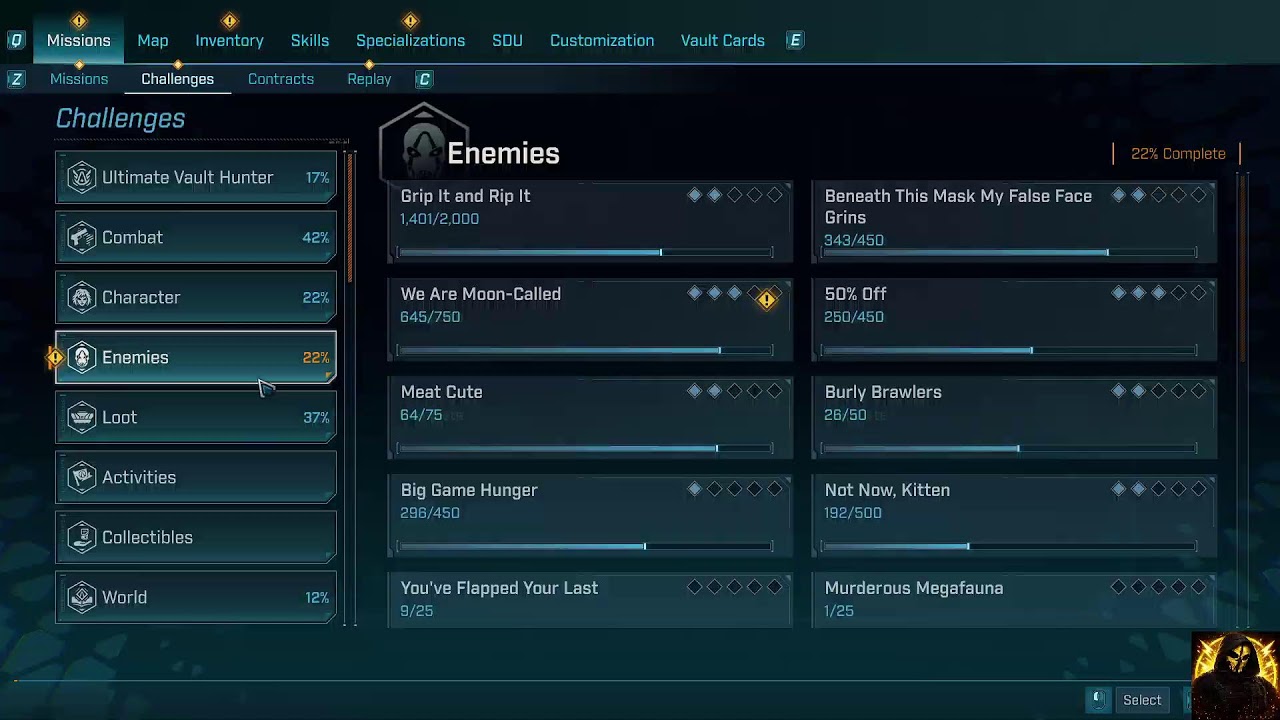Viewport: 1280px width, 720px height.
Task: Select the Murderous Megafauna challenge
Action: [1014, 601]
